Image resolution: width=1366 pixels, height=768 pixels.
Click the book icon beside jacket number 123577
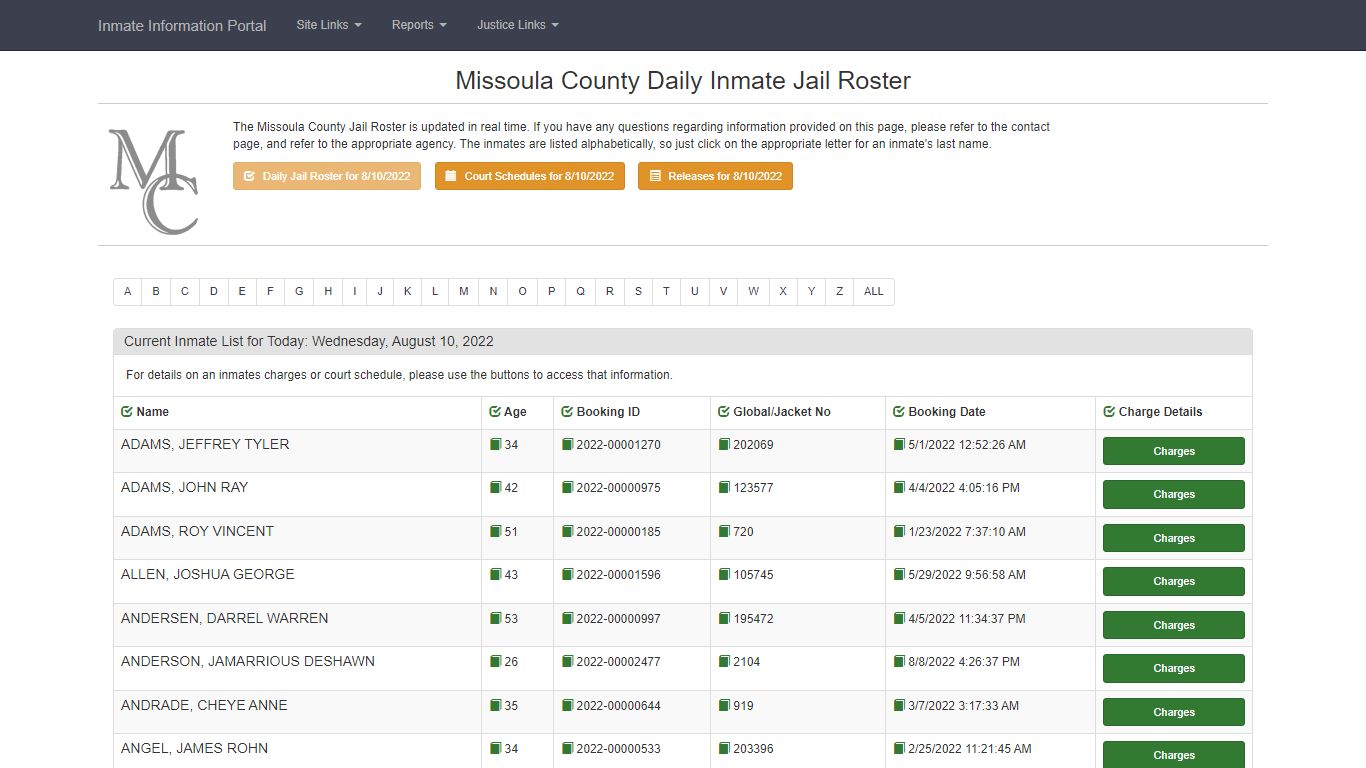pyautogui.click(x=724, y=487)
